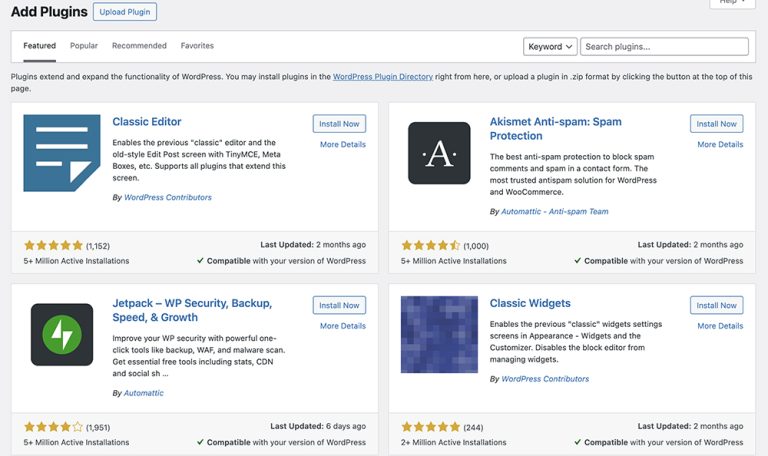Click 'Last Updated: 6 days ago' text
This screenshot has width=768, height=456.
(x=318, y=426)
